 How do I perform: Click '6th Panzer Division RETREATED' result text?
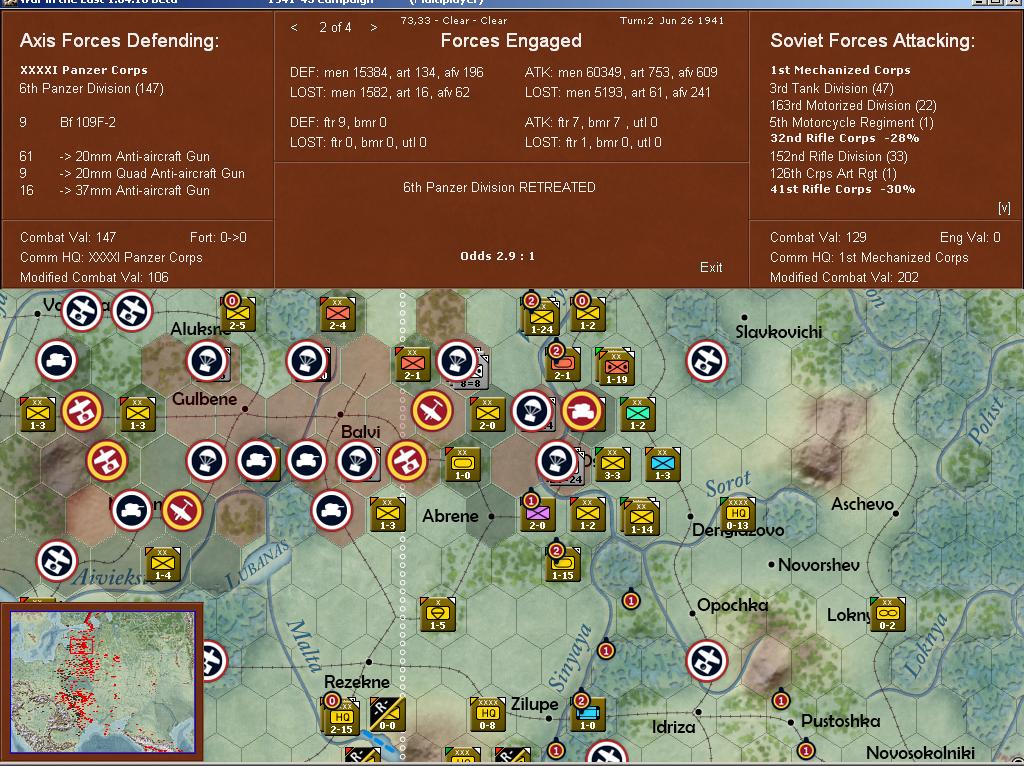coord(499,187)
